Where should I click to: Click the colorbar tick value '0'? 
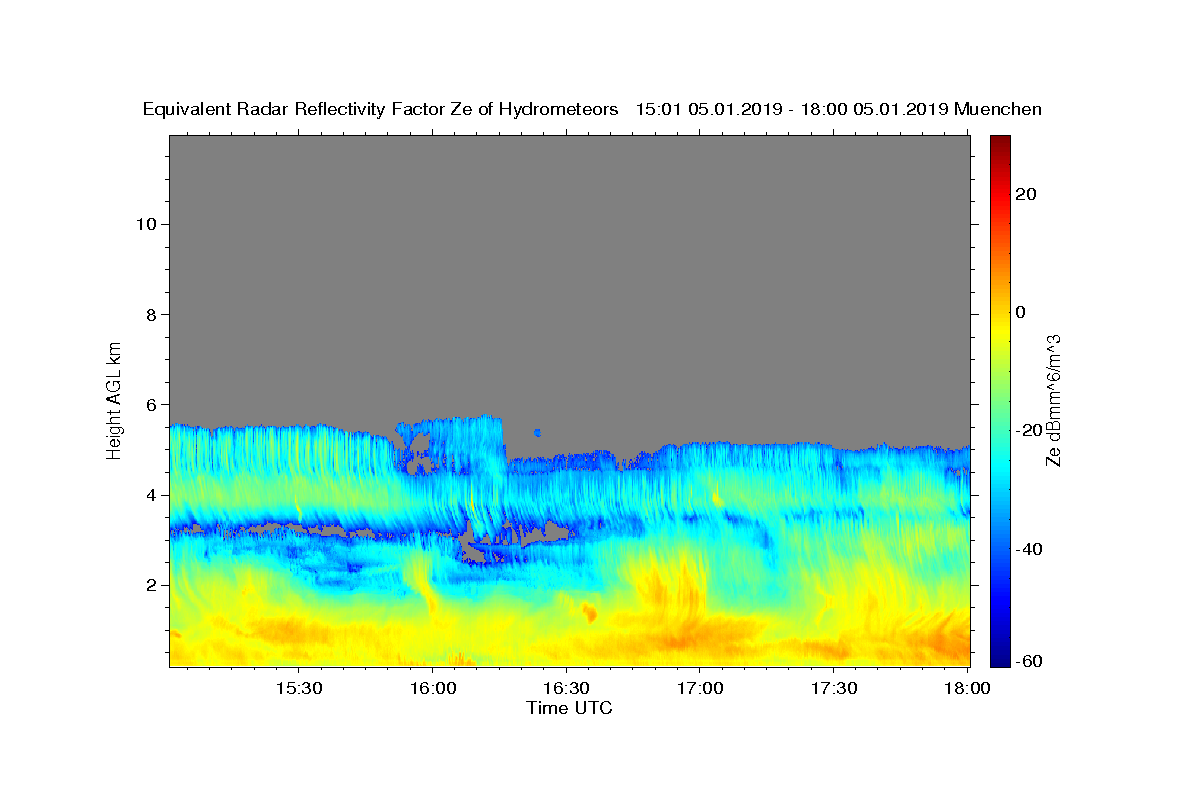1020,312
